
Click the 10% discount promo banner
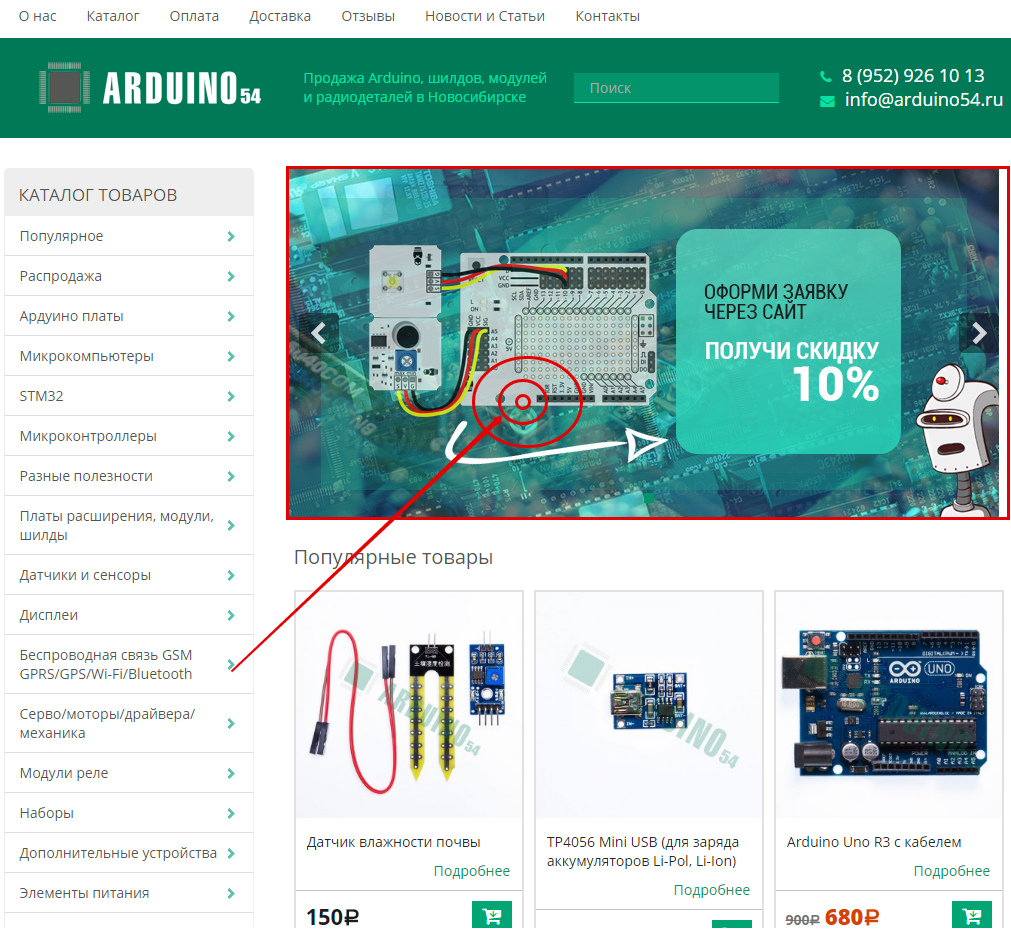788,342
